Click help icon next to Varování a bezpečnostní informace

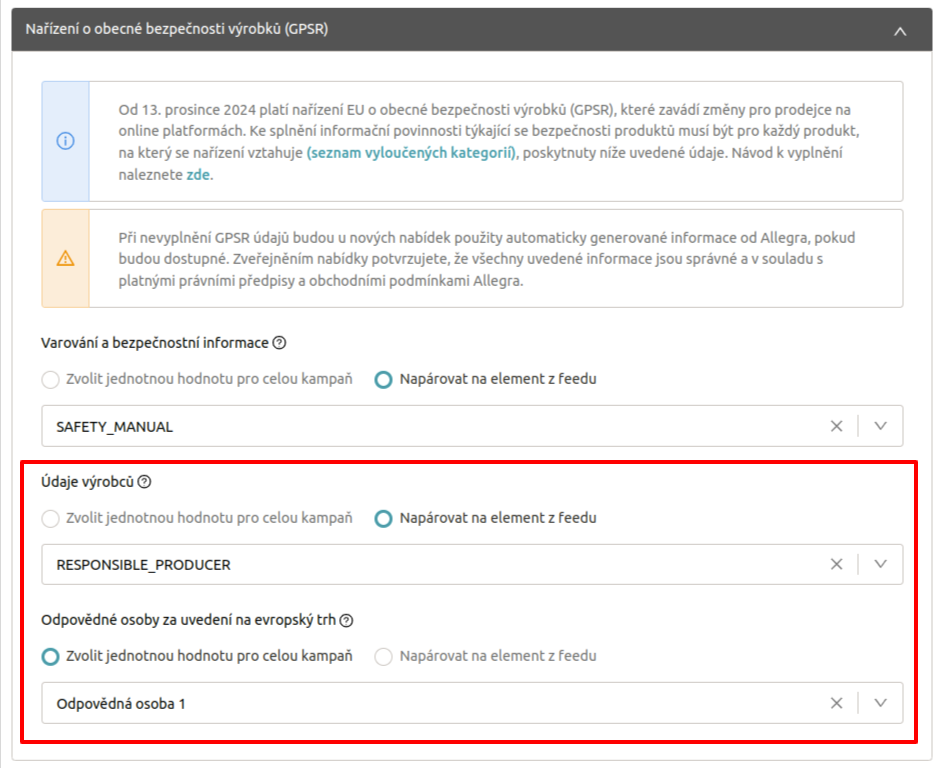(279, 343)
